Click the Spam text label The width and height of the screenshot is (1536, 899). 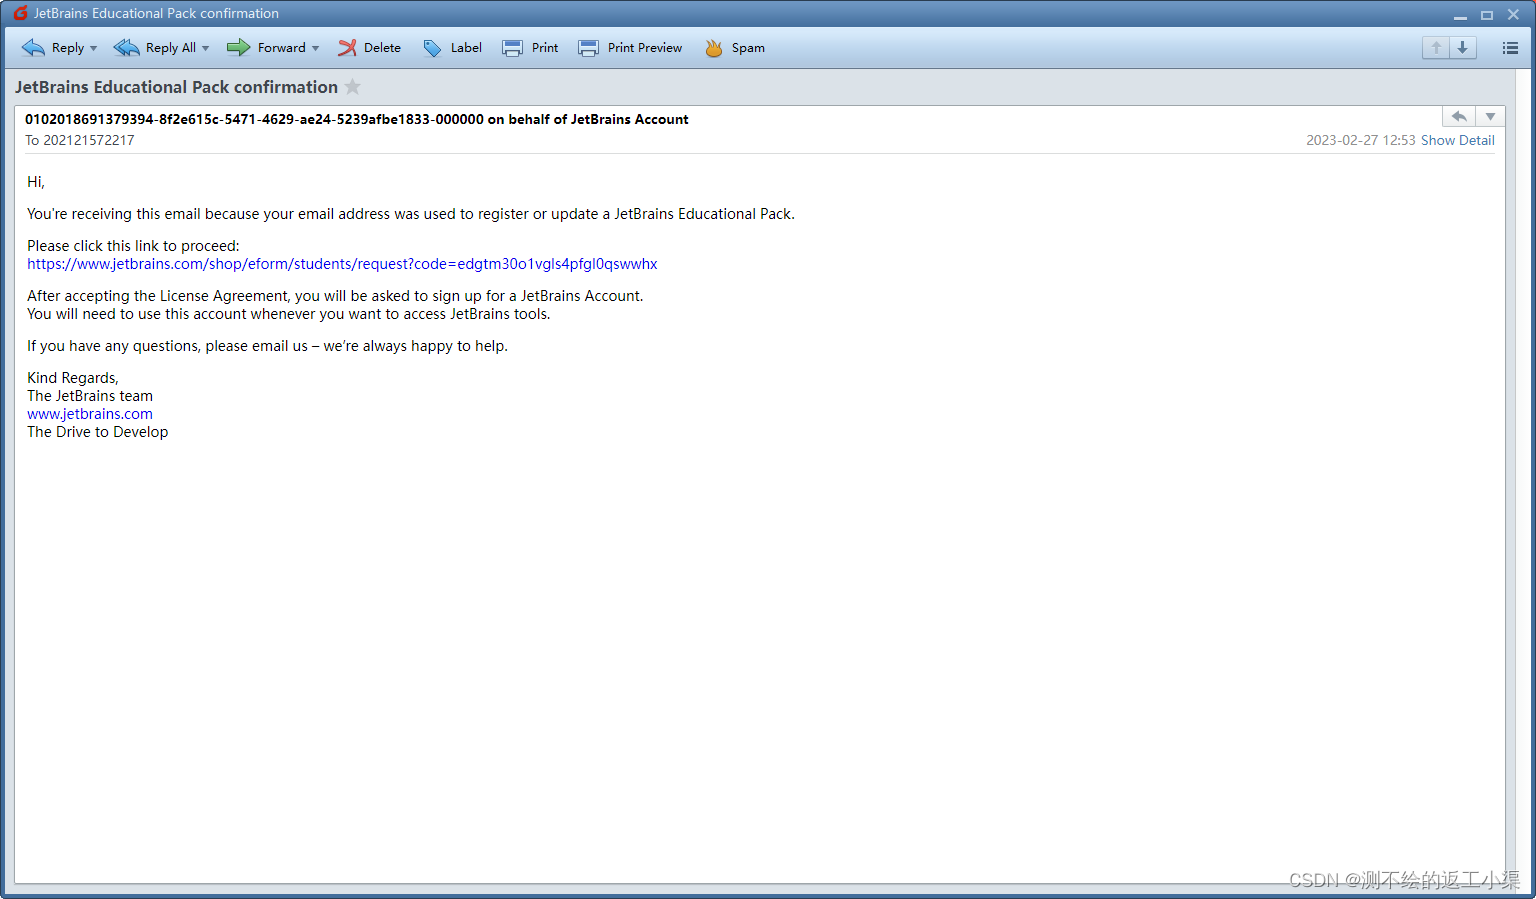click(748, 48)
